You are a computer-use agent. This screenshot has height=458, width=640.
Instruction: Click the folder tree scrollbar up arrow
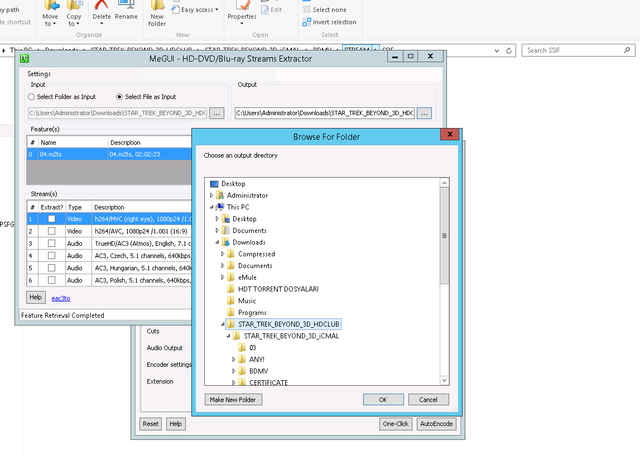[x=444, y=183]
